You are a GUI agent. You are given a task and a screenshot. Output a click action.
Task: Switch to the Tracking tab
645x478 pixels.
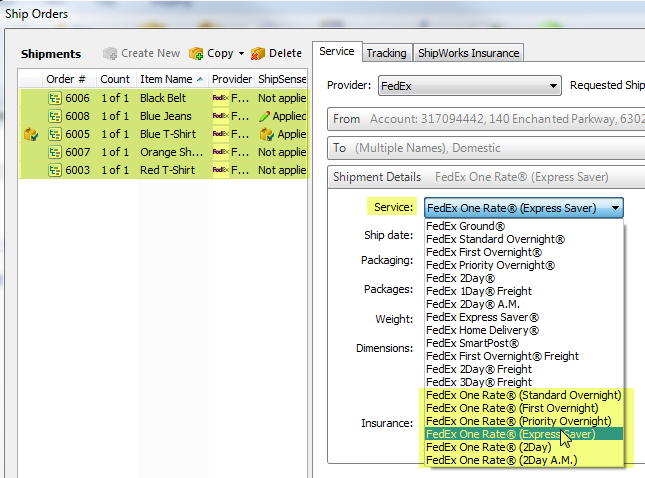click(x=386, y=53)
